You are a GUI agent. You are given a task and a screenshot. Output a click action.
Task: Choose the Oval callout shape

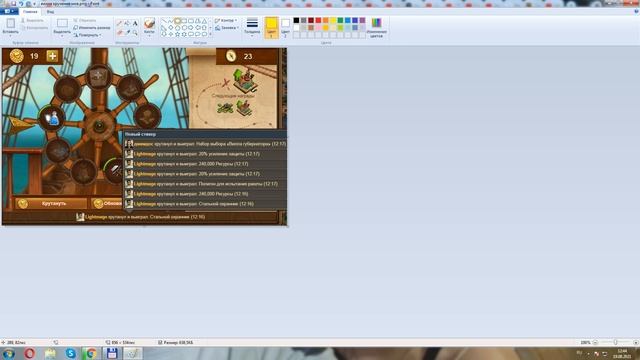pyautogui.click(x=198, y=34)
